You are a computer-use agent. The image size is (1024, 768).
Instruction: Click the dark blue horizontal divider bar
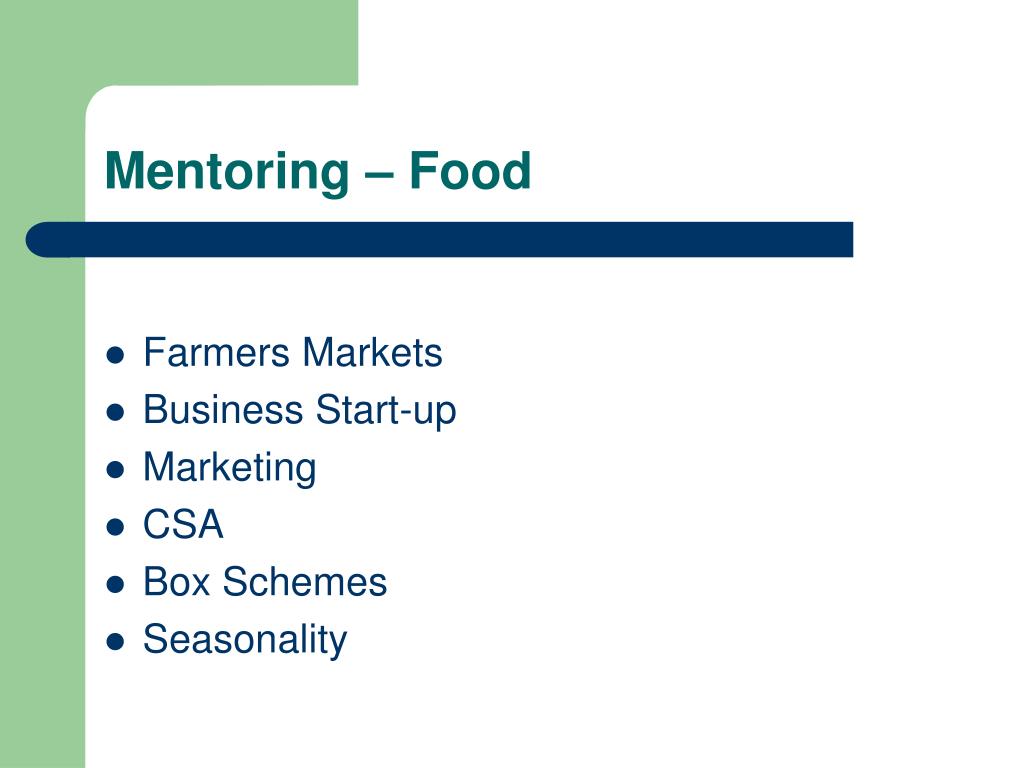point(439,240)
